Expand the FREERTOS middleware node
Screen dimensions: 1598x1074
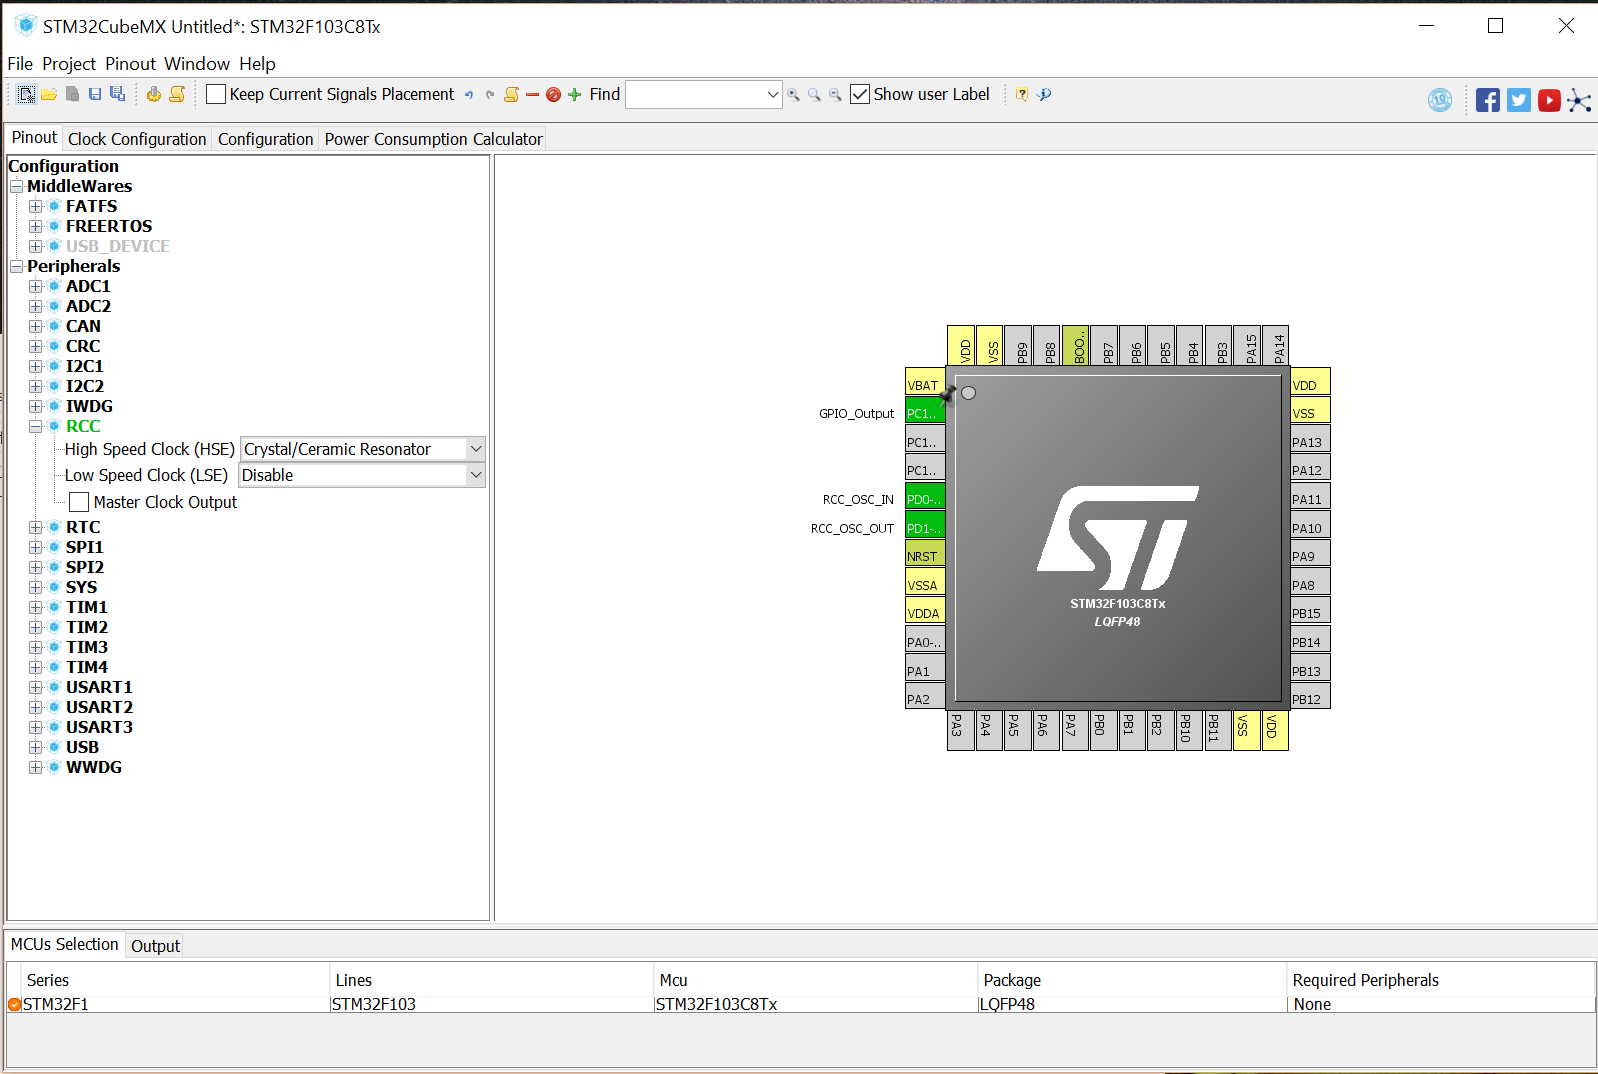click(36, 226)
